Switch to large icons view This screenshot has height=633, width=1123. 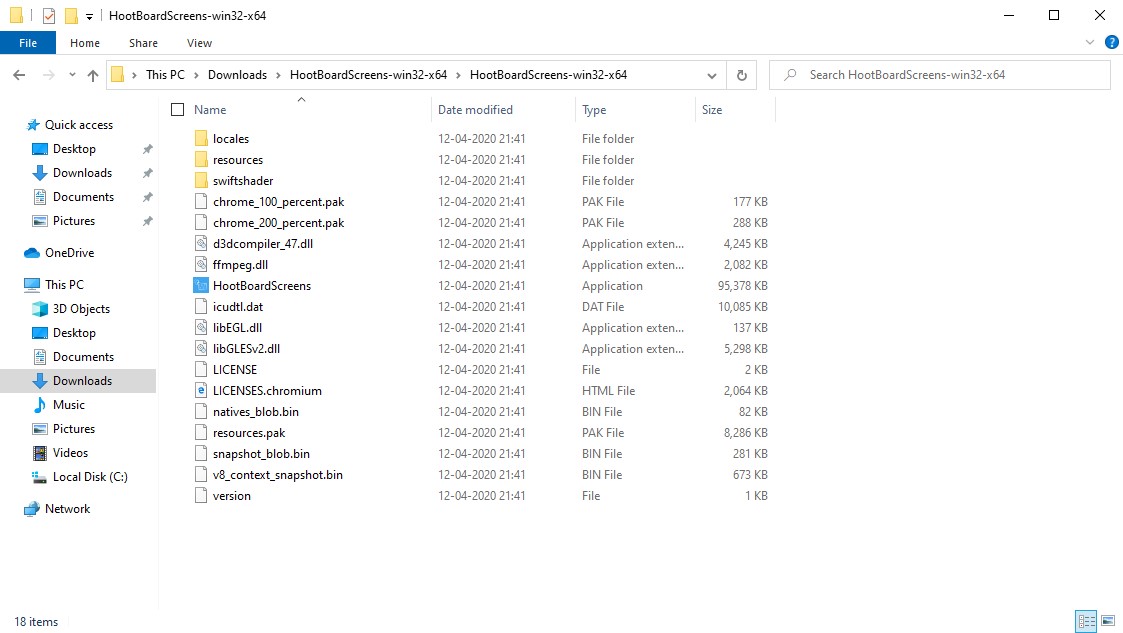coord(1108,621)
